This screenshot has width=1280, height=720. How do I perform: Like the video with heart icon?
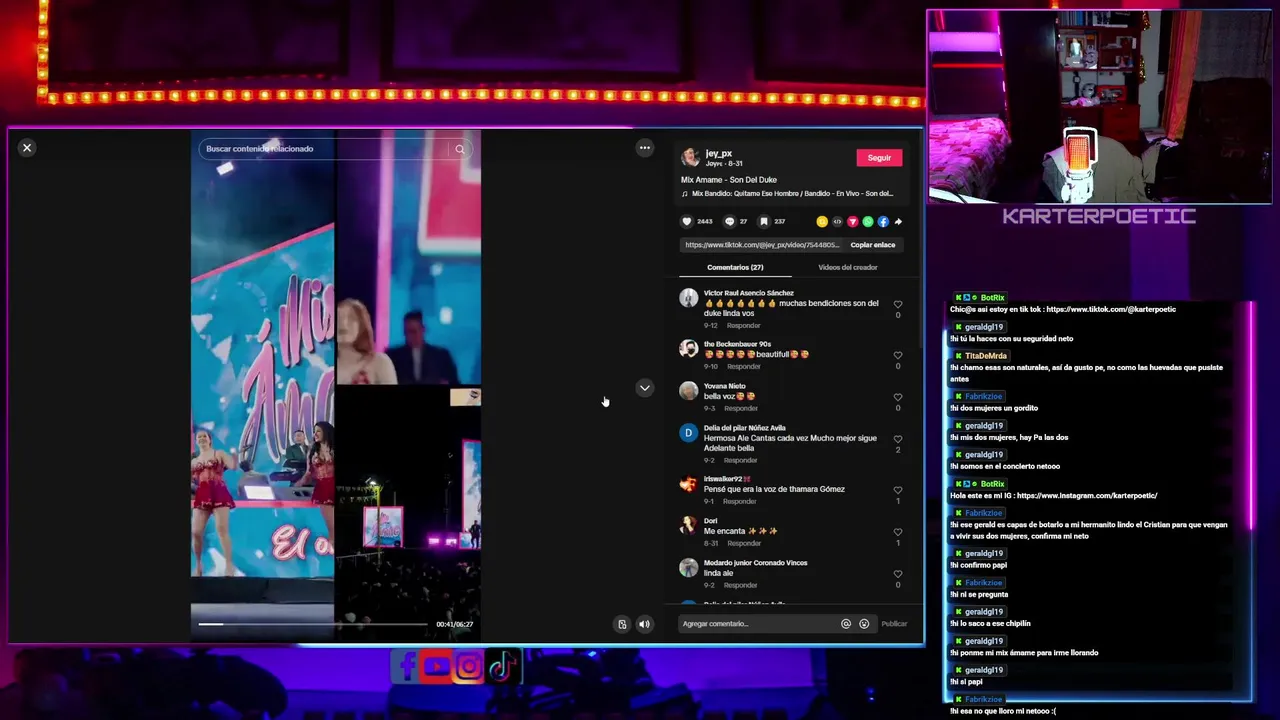[687, 222]
